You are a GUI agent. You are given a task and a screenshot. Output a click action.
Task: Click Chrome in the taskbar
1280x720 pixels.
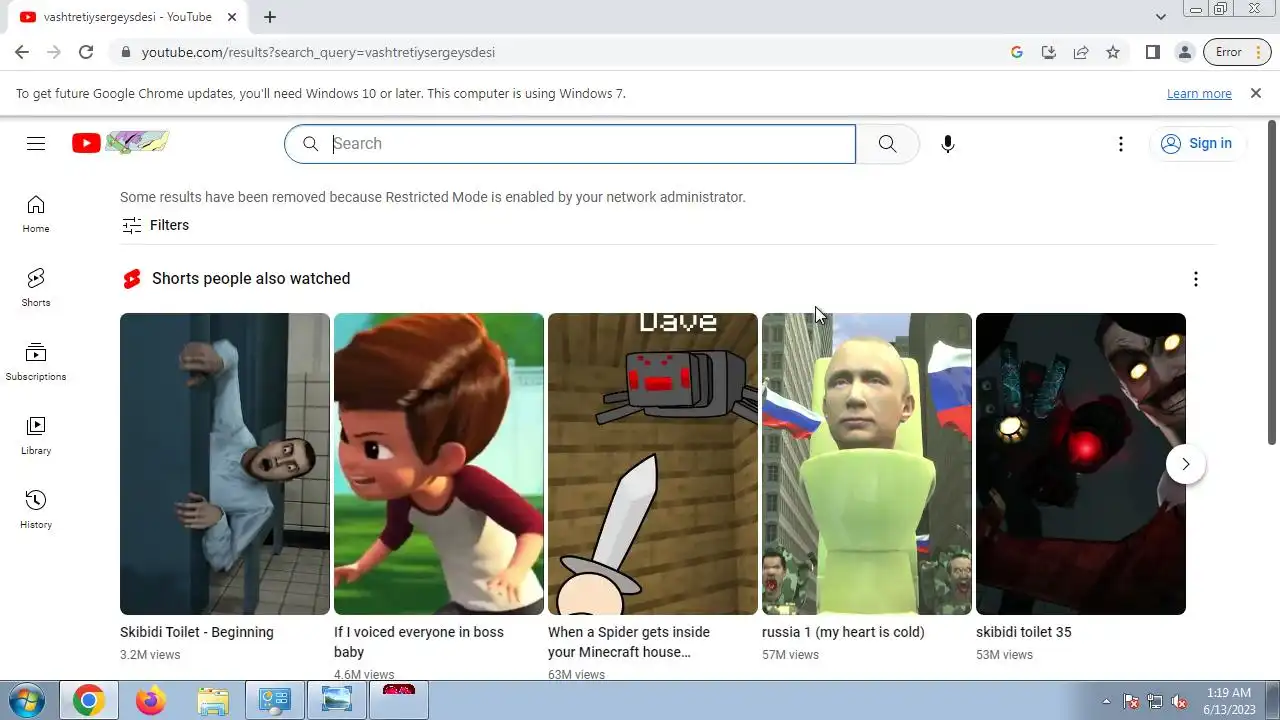point(88,701)
